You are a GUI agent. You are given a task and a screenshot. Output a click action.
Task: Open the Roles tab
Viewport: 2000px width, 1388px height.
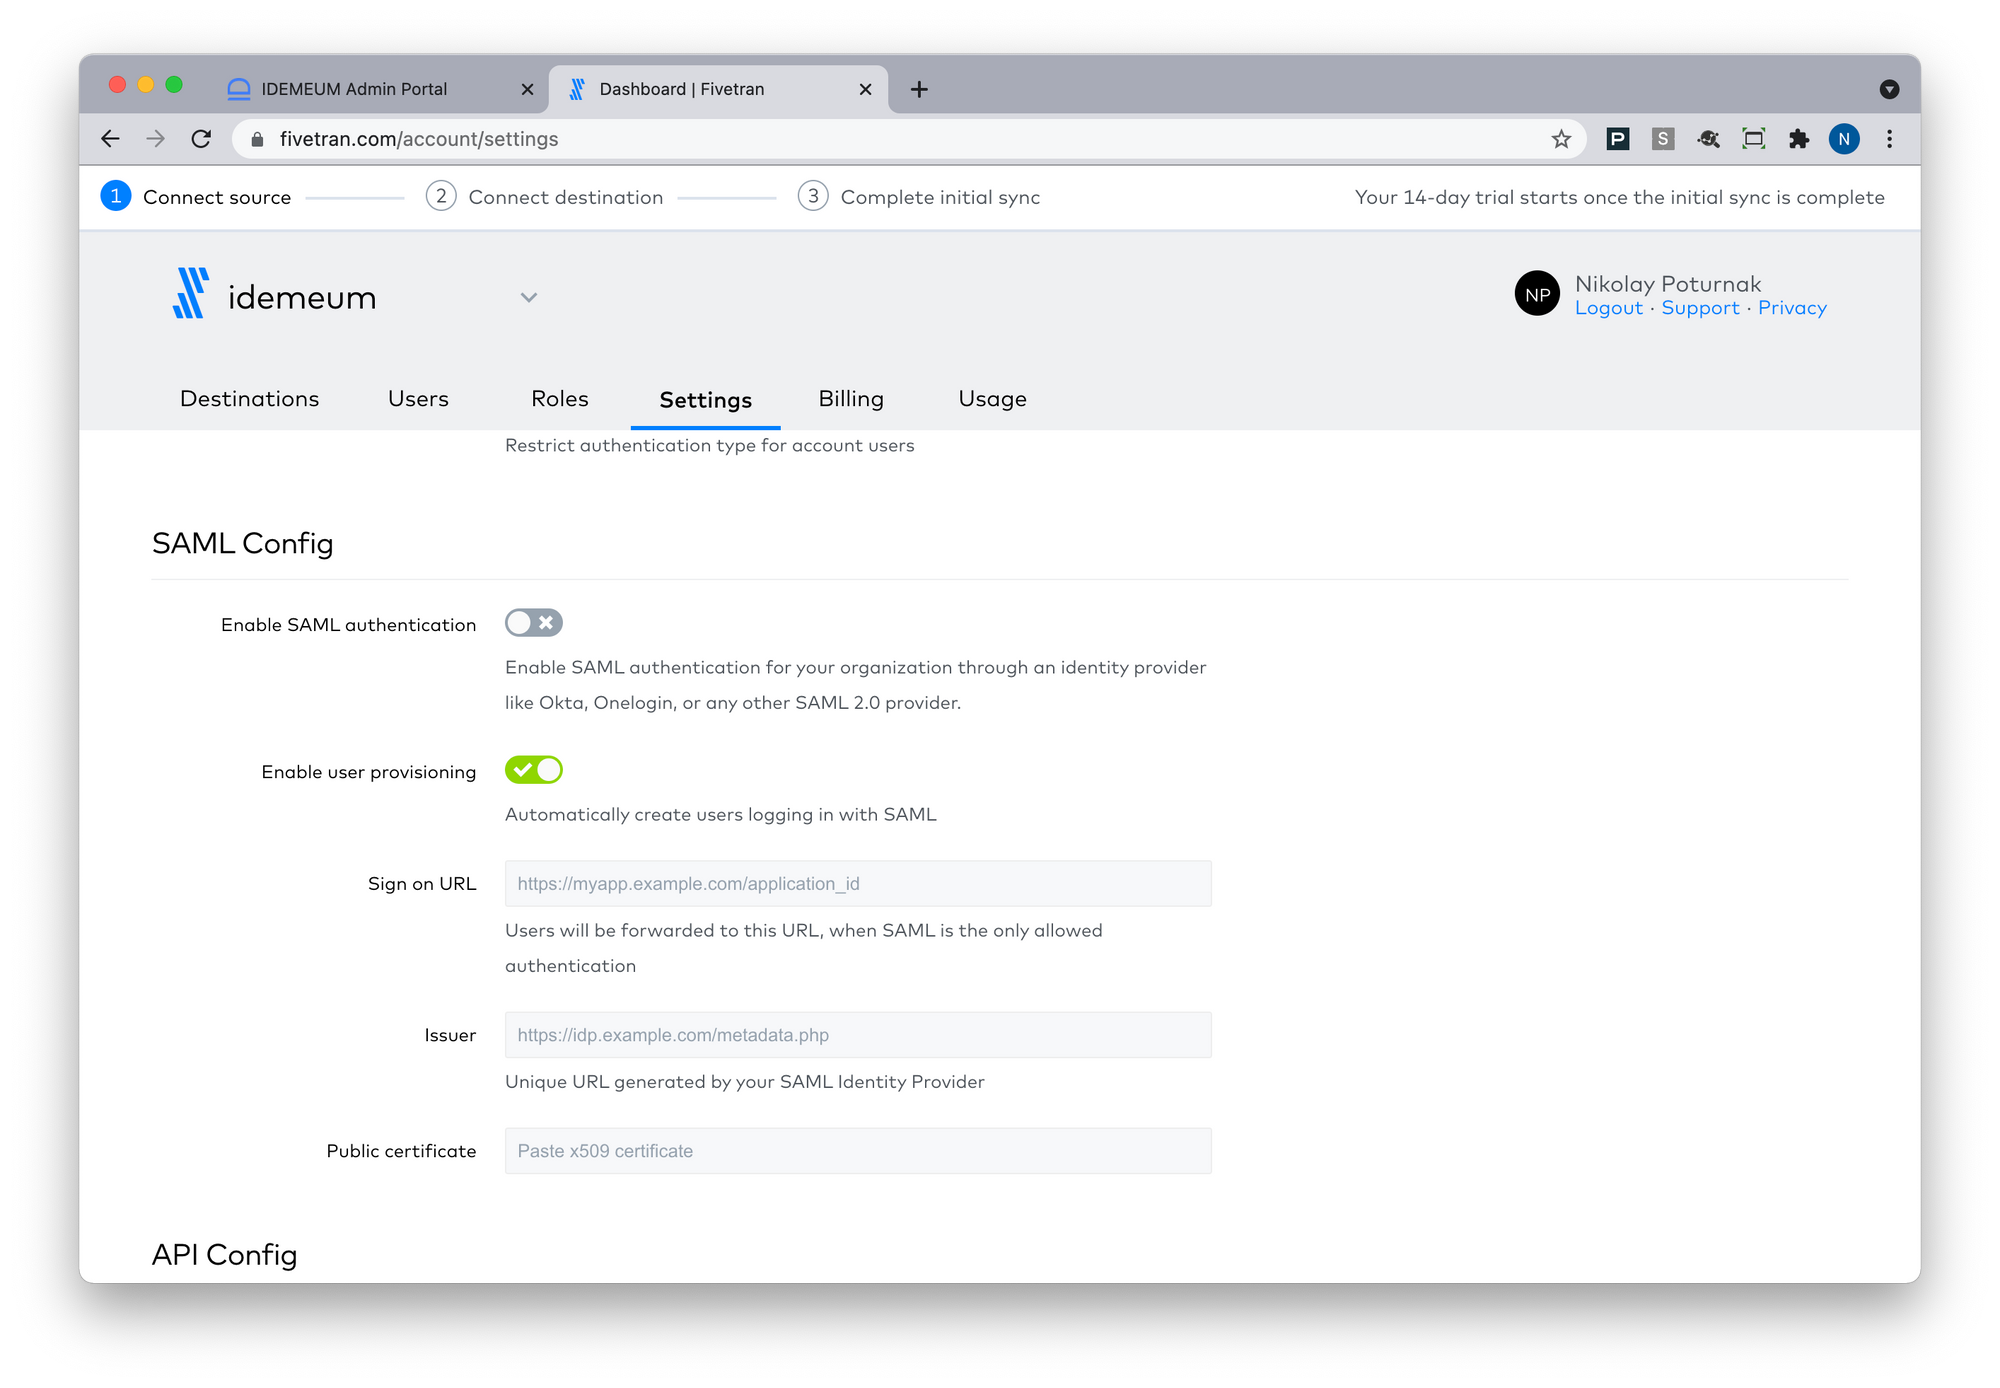pos(560,399)
